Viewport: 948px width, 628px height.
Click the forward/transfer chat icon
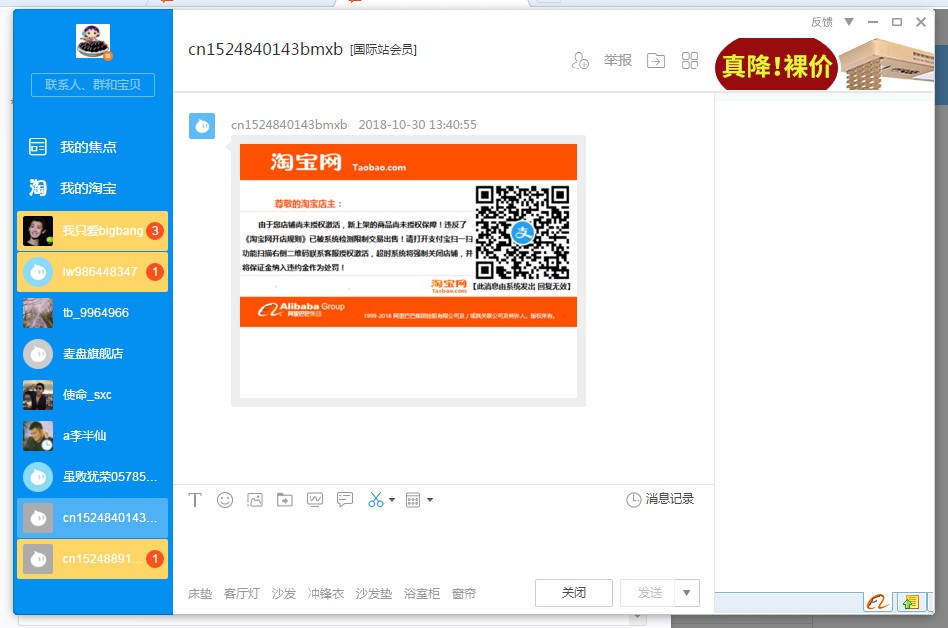coord(656,60)
